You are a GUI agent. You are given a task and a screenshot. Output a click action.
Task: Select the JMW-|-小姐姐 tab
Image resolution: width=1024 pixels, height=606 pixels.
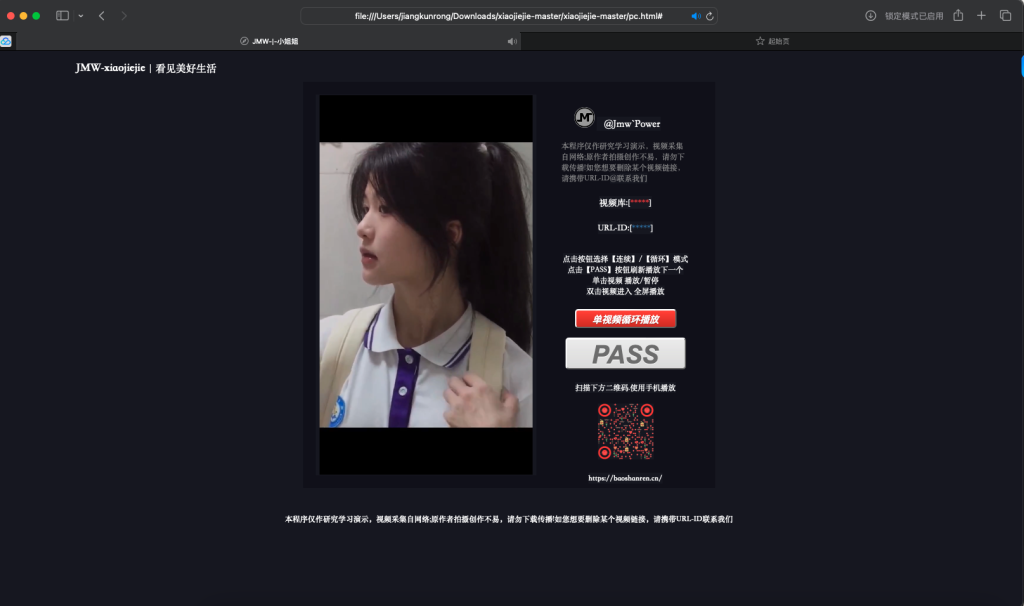point(268,41)
